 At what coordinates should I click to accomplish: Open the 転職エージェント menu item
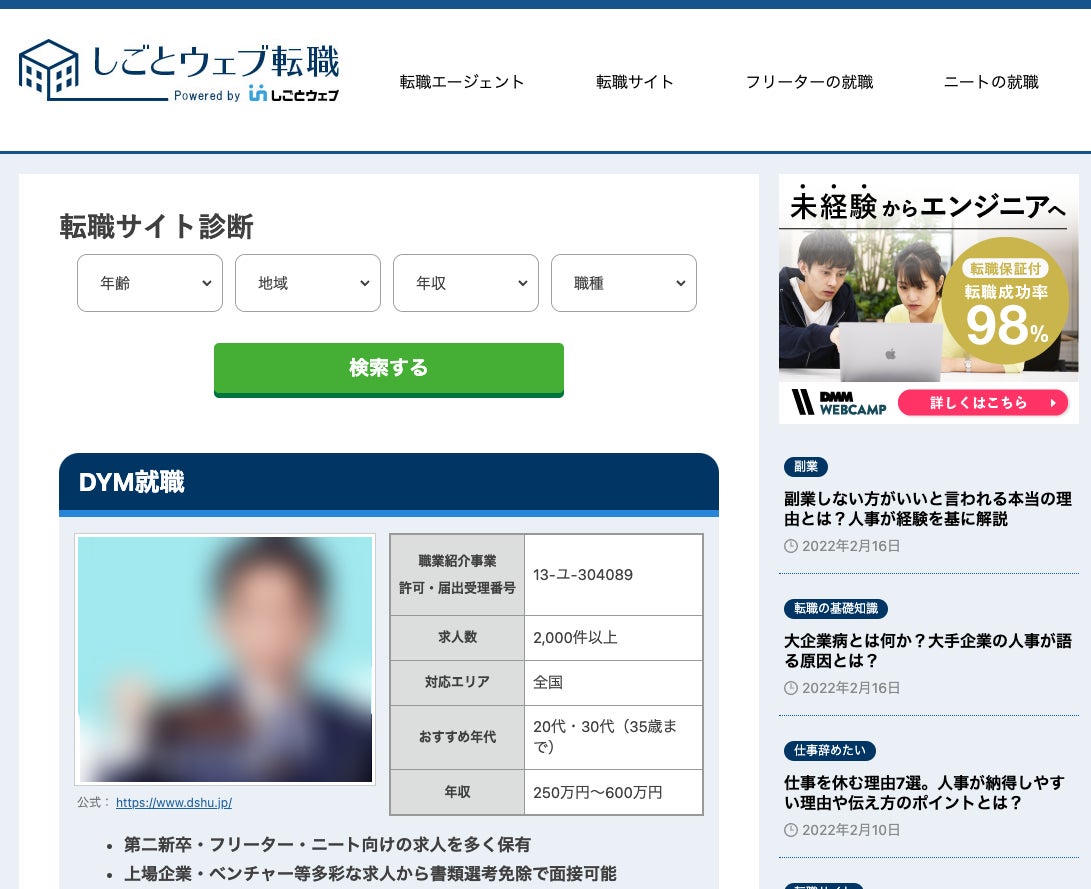pos(461,82)
